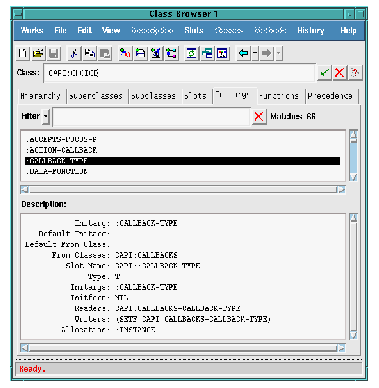The image size is (379, 388).
Task: Click initargs list horizontal scroll left arrow
Action: click(25, 190)
